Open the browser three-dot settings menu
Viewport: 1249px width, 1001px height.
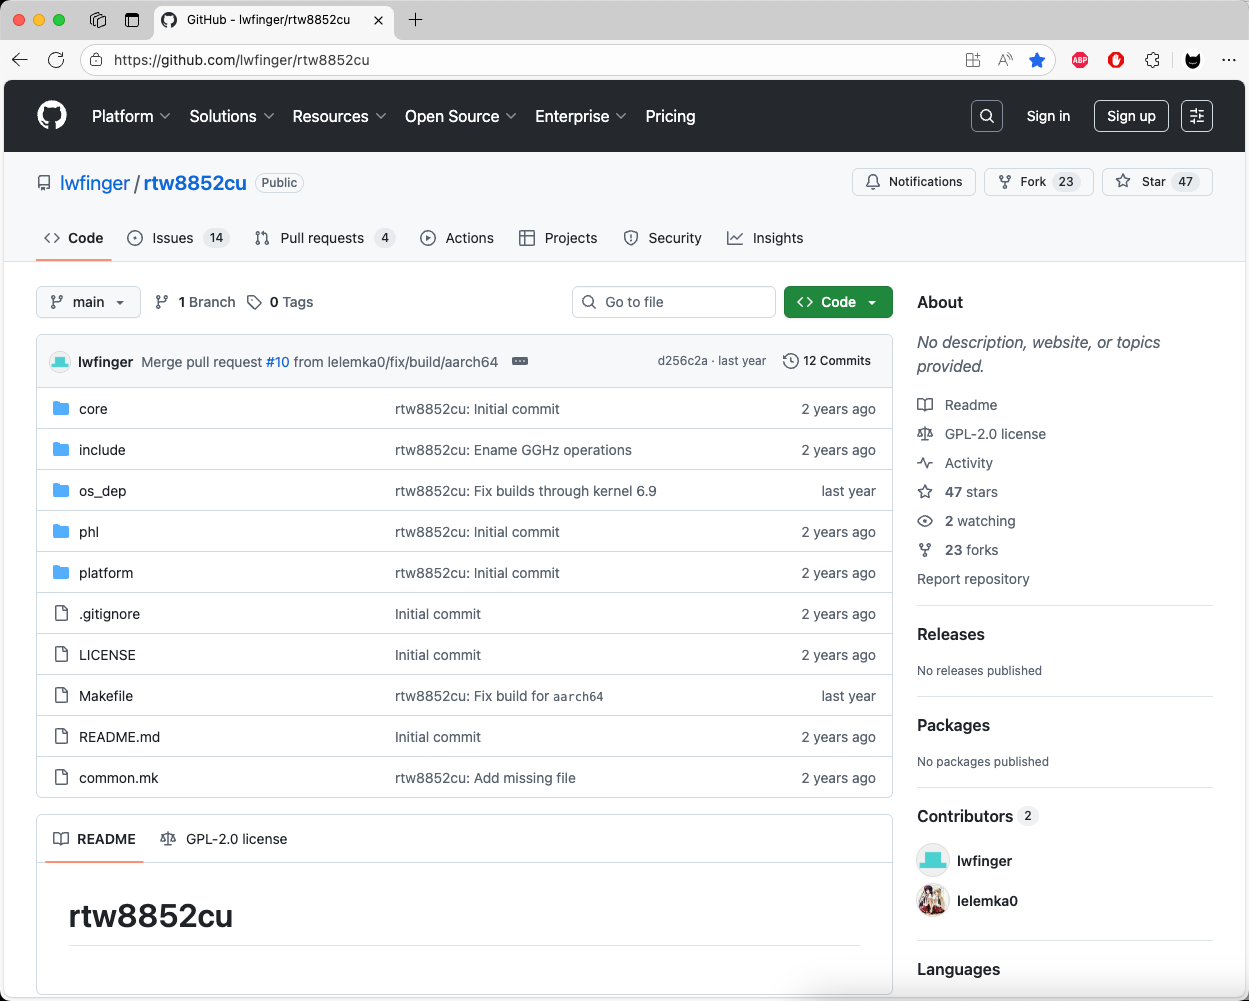click(x=1229, y=60)
